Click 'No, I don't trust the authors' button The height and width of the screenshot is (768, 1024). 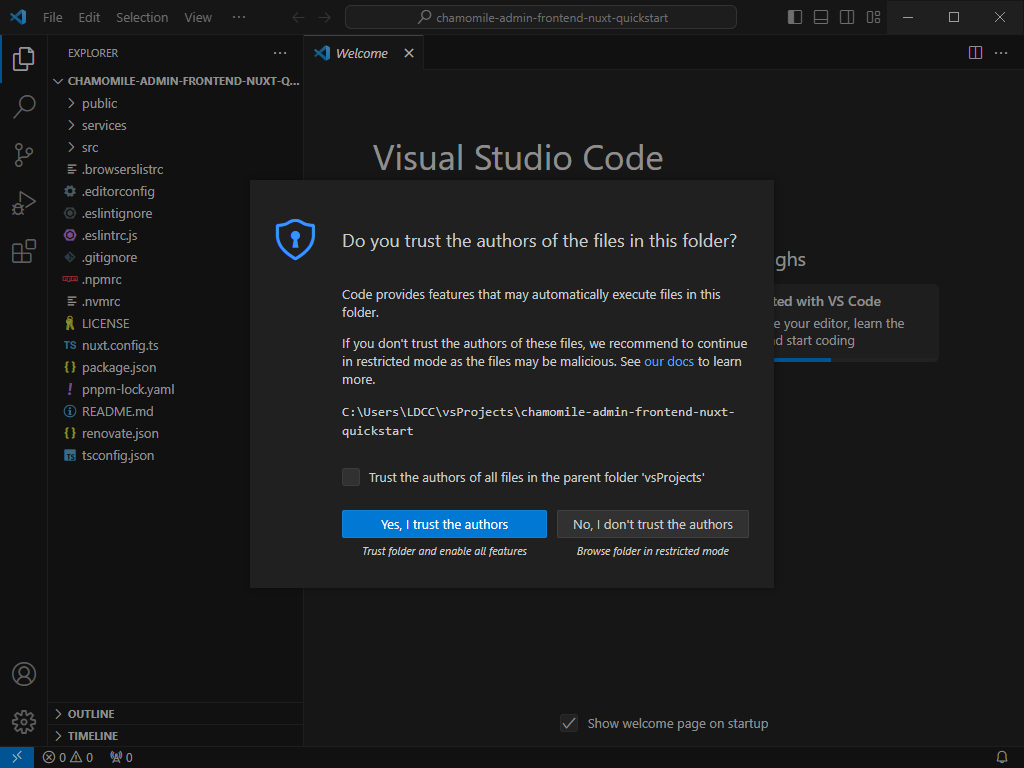point(652,524)
